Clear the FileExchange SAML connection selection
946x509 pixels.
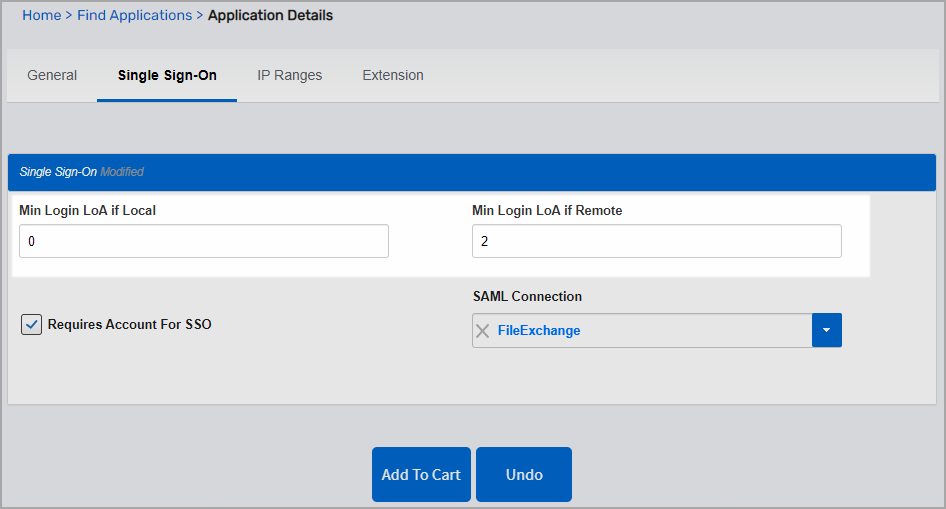pos(483,331)
